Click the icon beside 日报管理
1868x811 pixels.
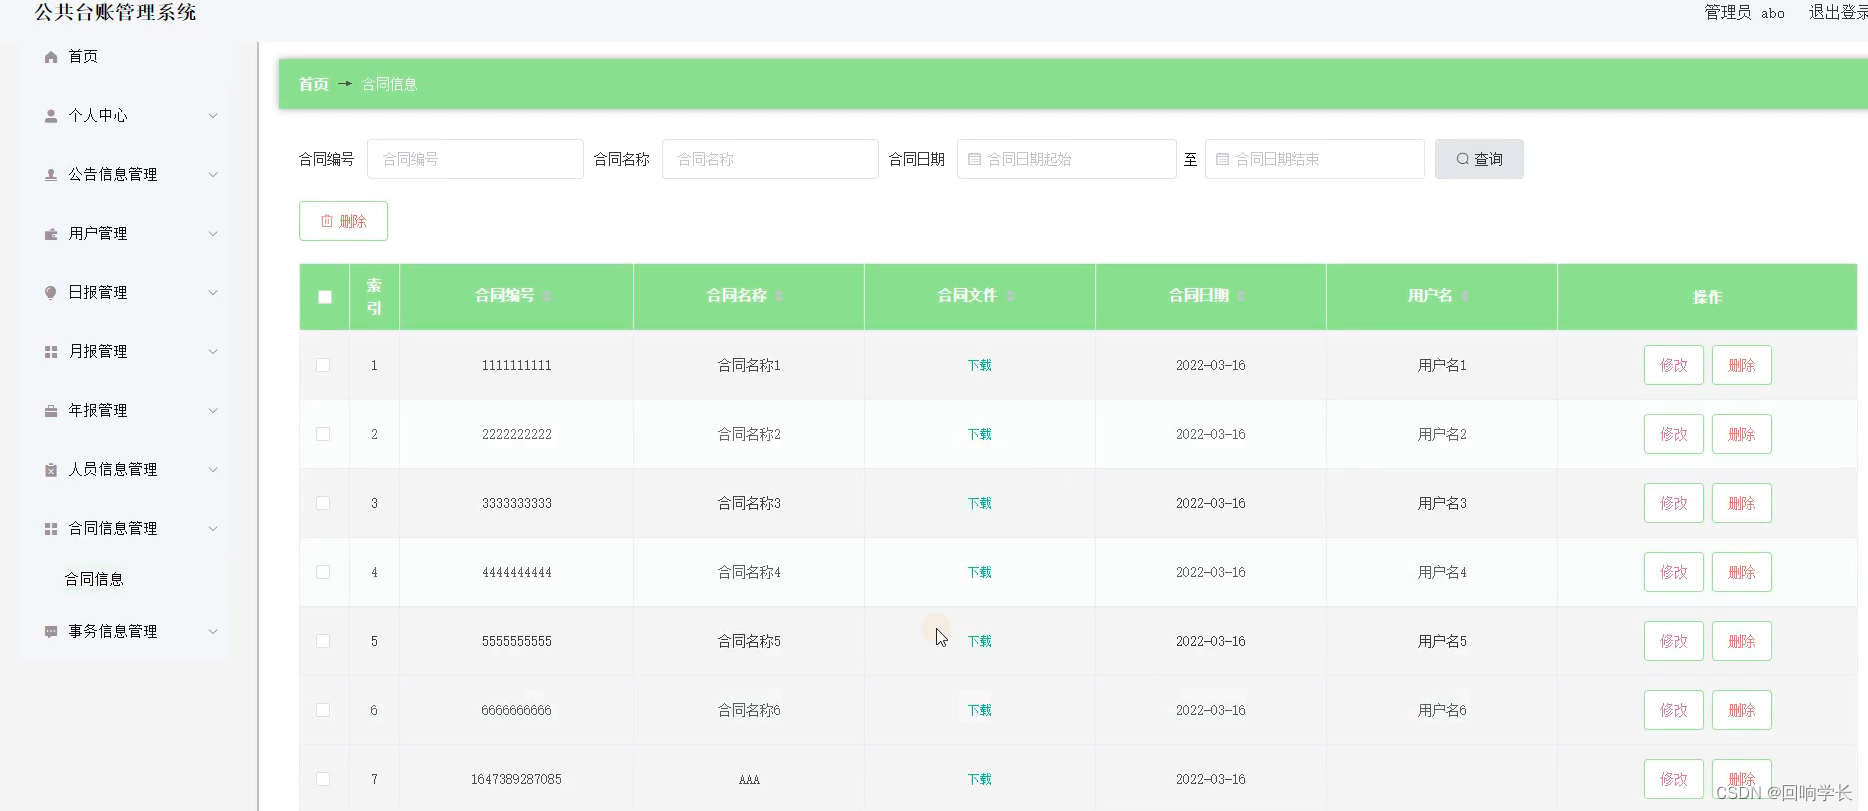(51, 293)
